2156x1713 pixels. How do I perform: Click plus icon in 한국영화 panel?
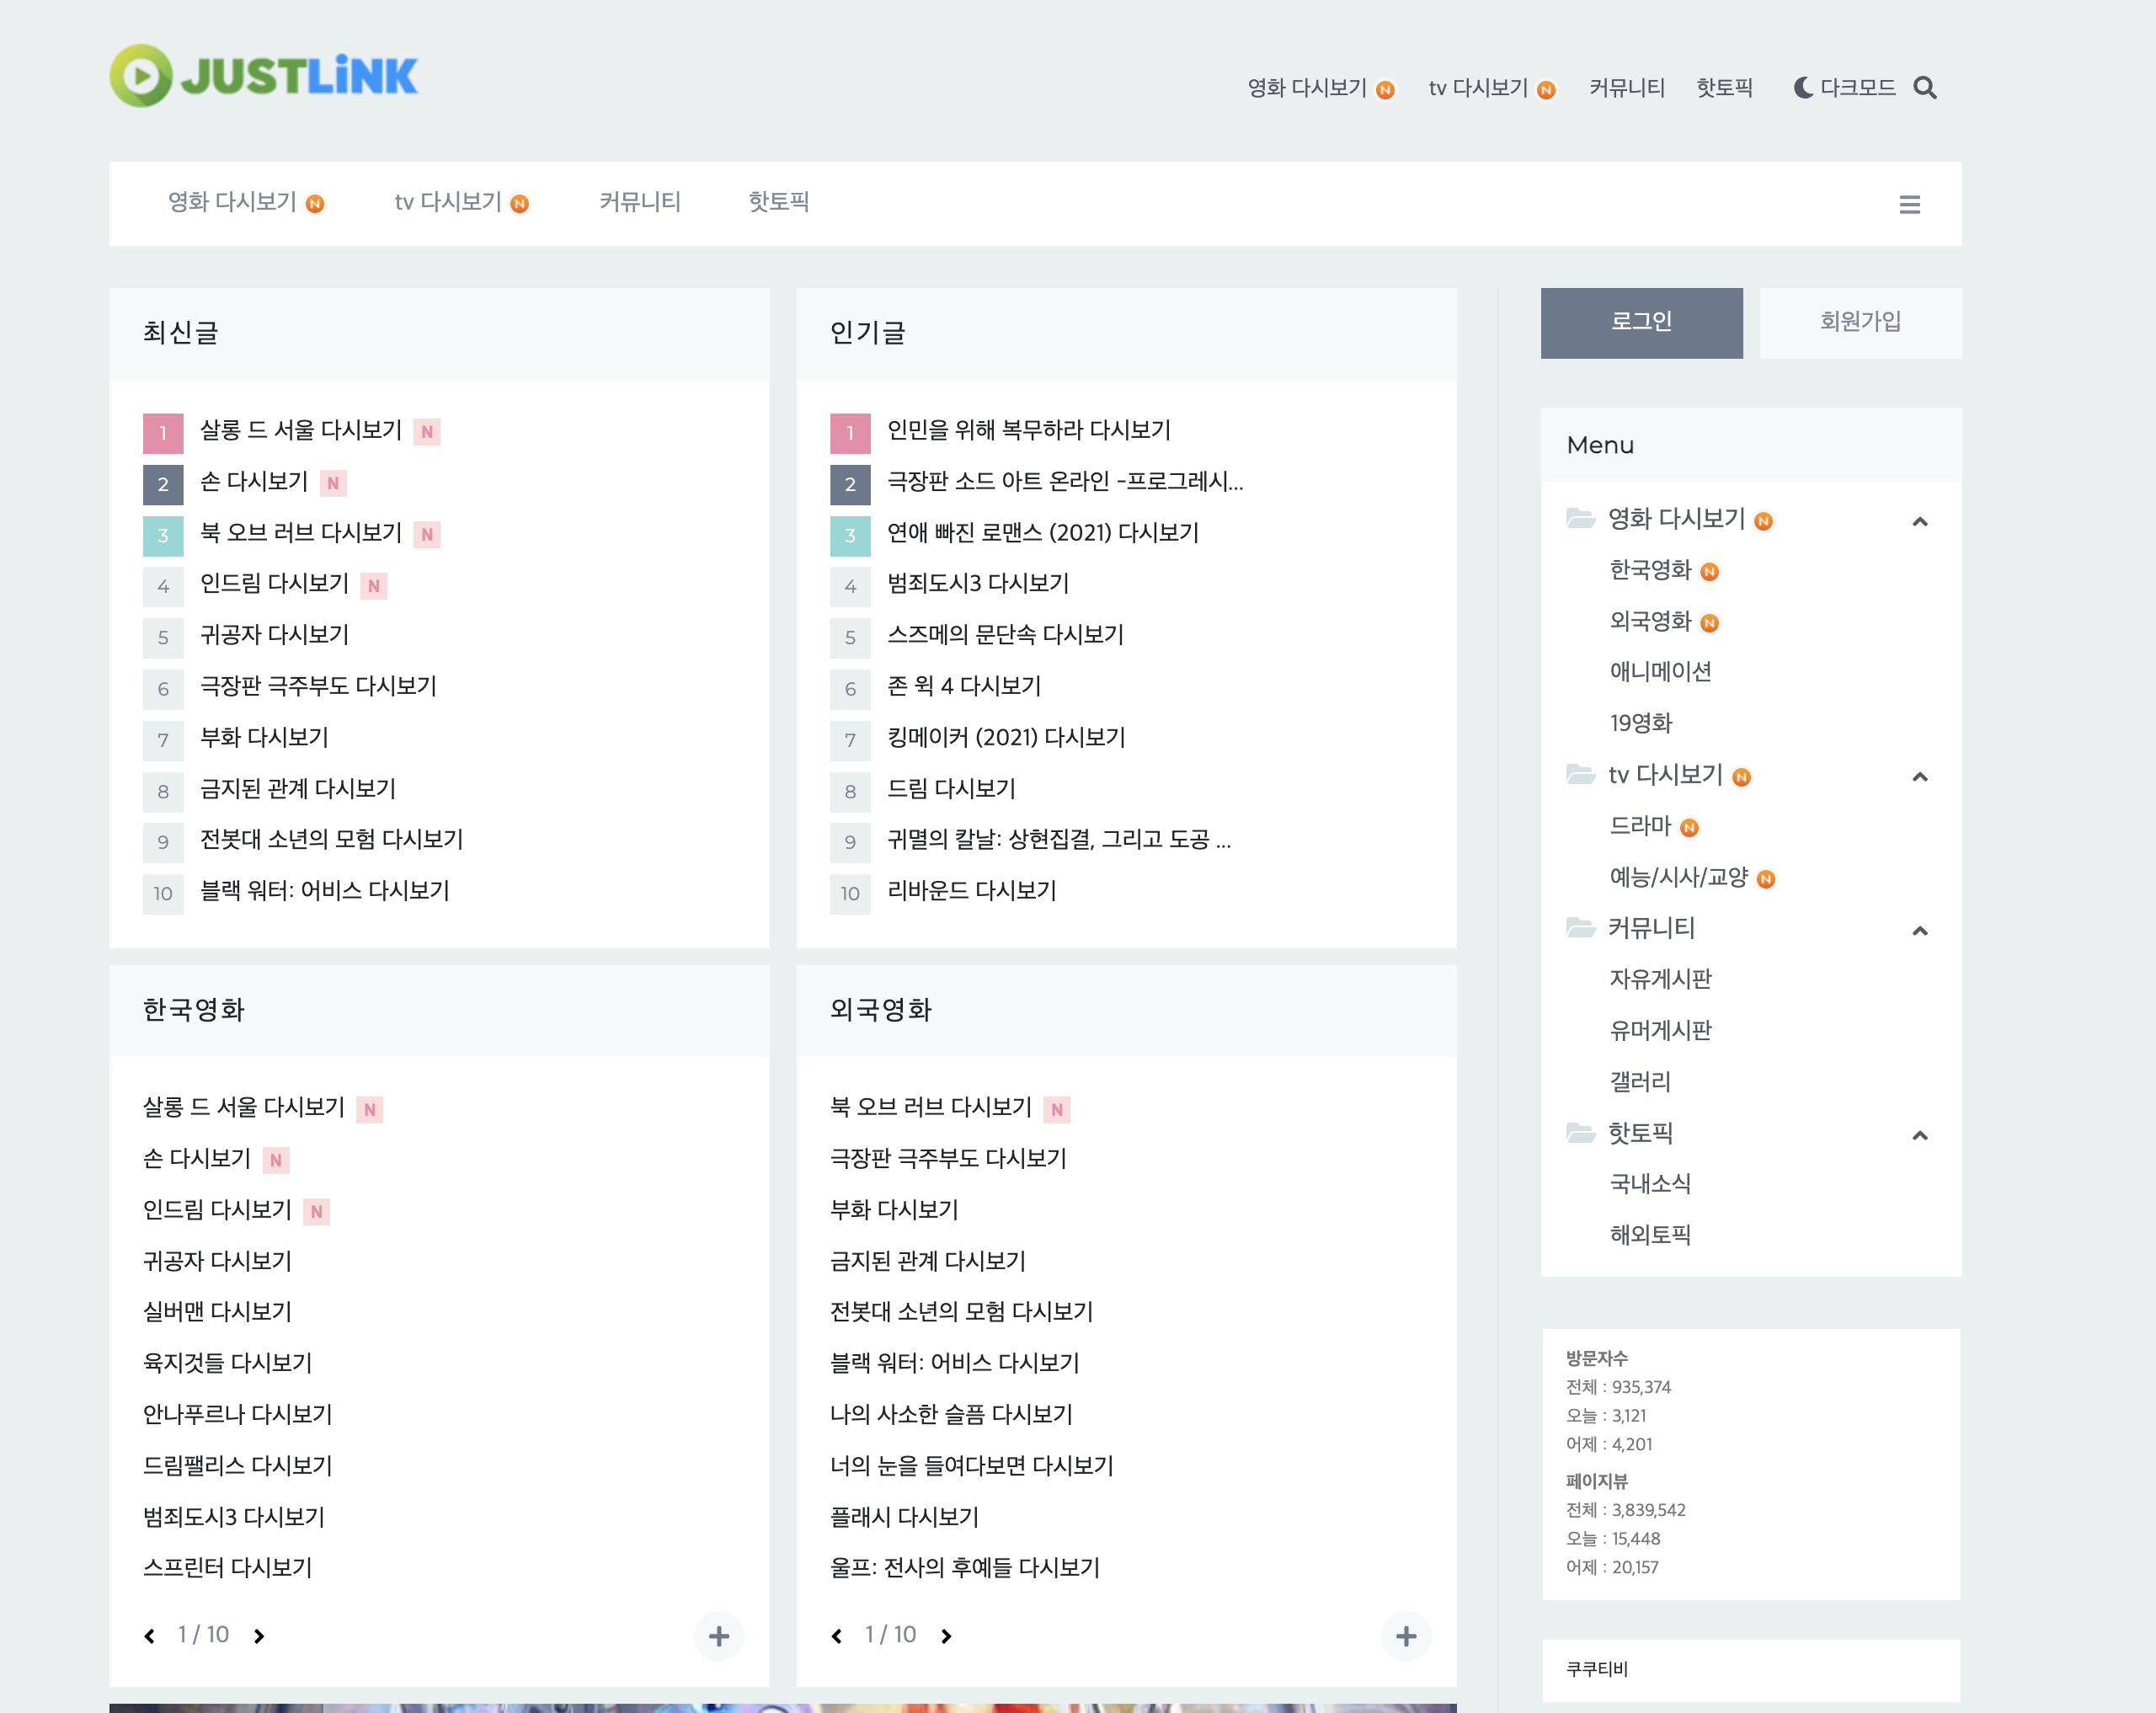coord(718,1636)
